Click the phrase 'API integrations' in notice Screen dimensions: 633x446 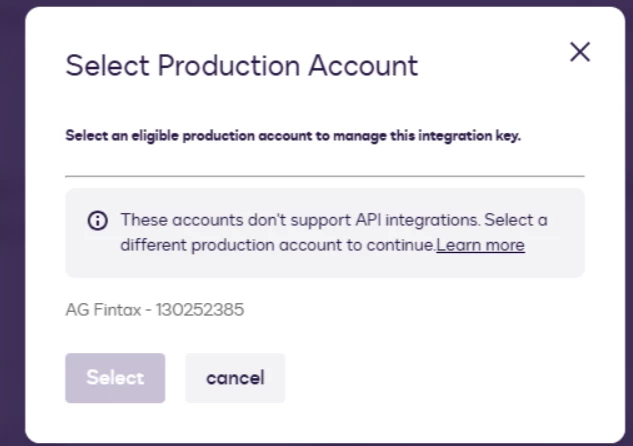tap(417, 220)
